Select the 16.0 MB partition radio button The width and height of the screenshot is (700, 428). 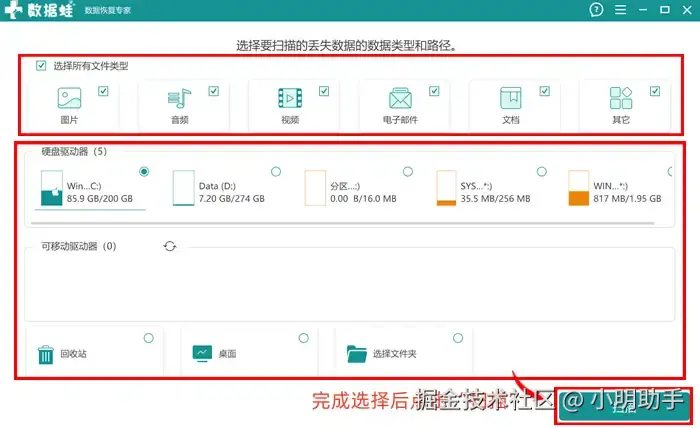coord(408,171)
